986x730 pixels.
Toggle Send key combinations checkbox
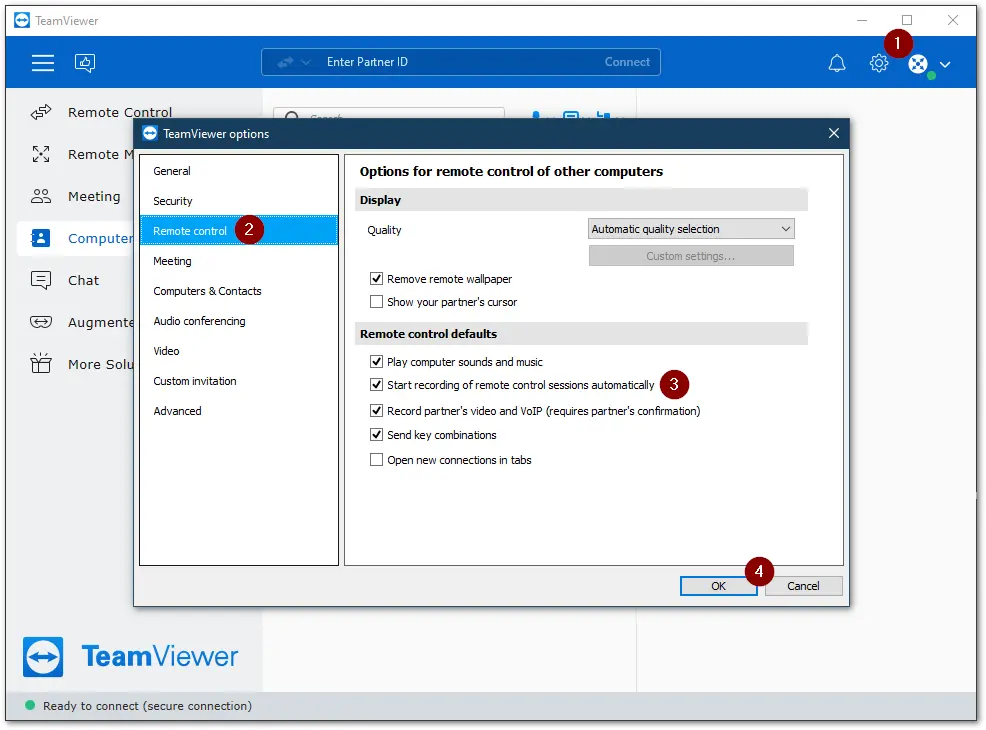click(376, 434)
